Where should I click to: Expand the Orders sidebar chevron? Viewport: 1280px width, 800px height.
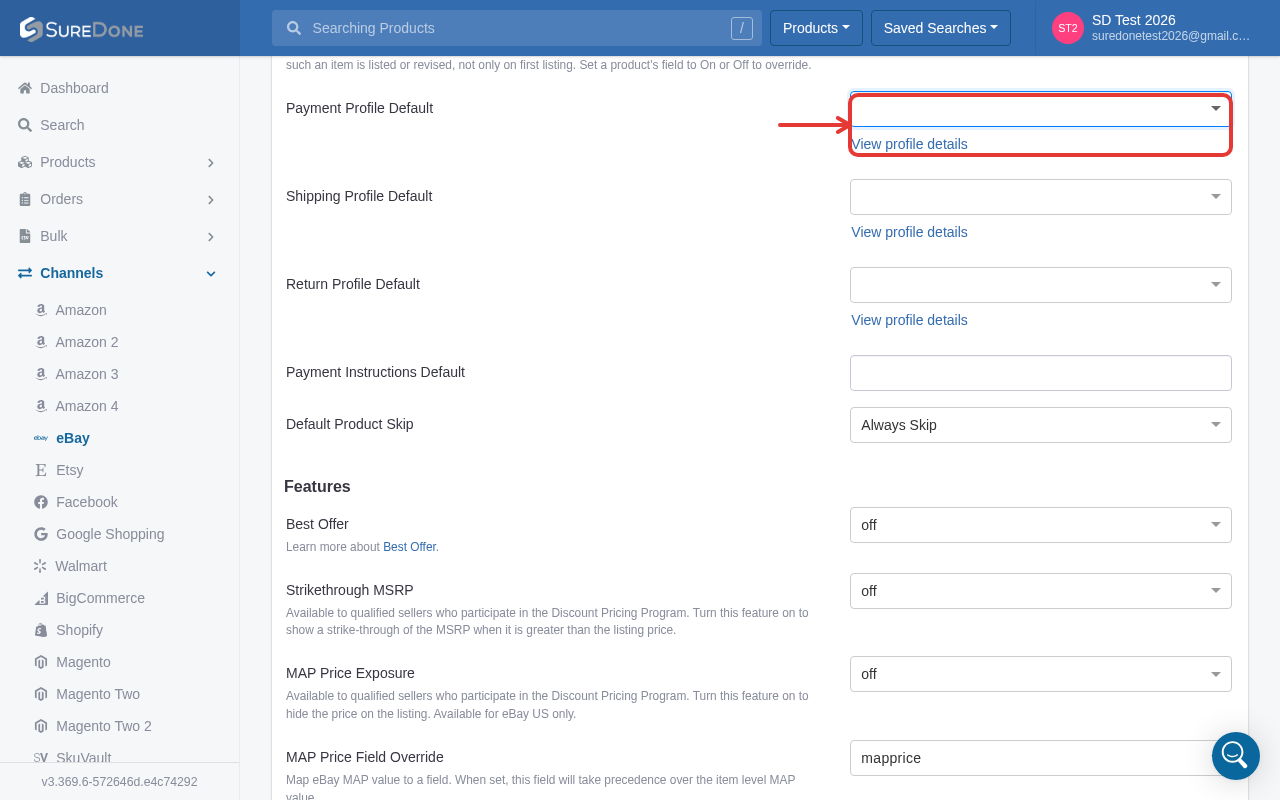[211, 199]
